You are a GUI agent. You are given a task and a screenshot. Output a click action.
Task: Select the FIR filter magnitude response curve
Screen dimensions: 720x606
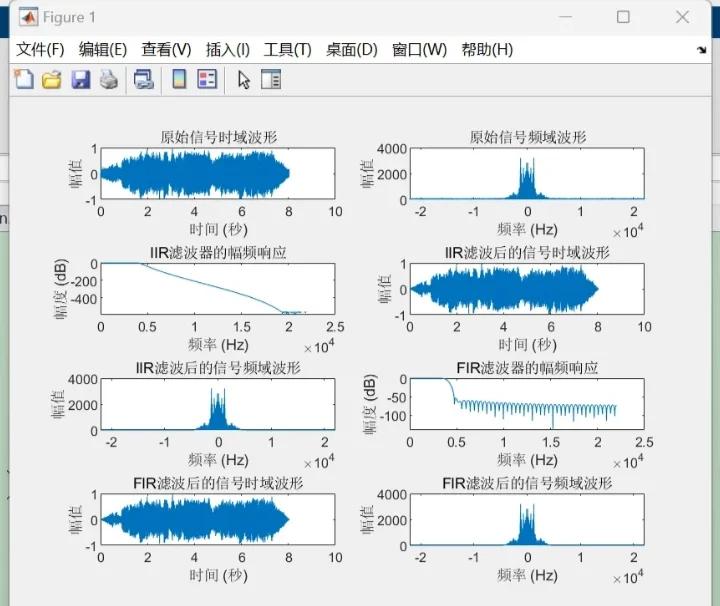click(x=513, y=402)
